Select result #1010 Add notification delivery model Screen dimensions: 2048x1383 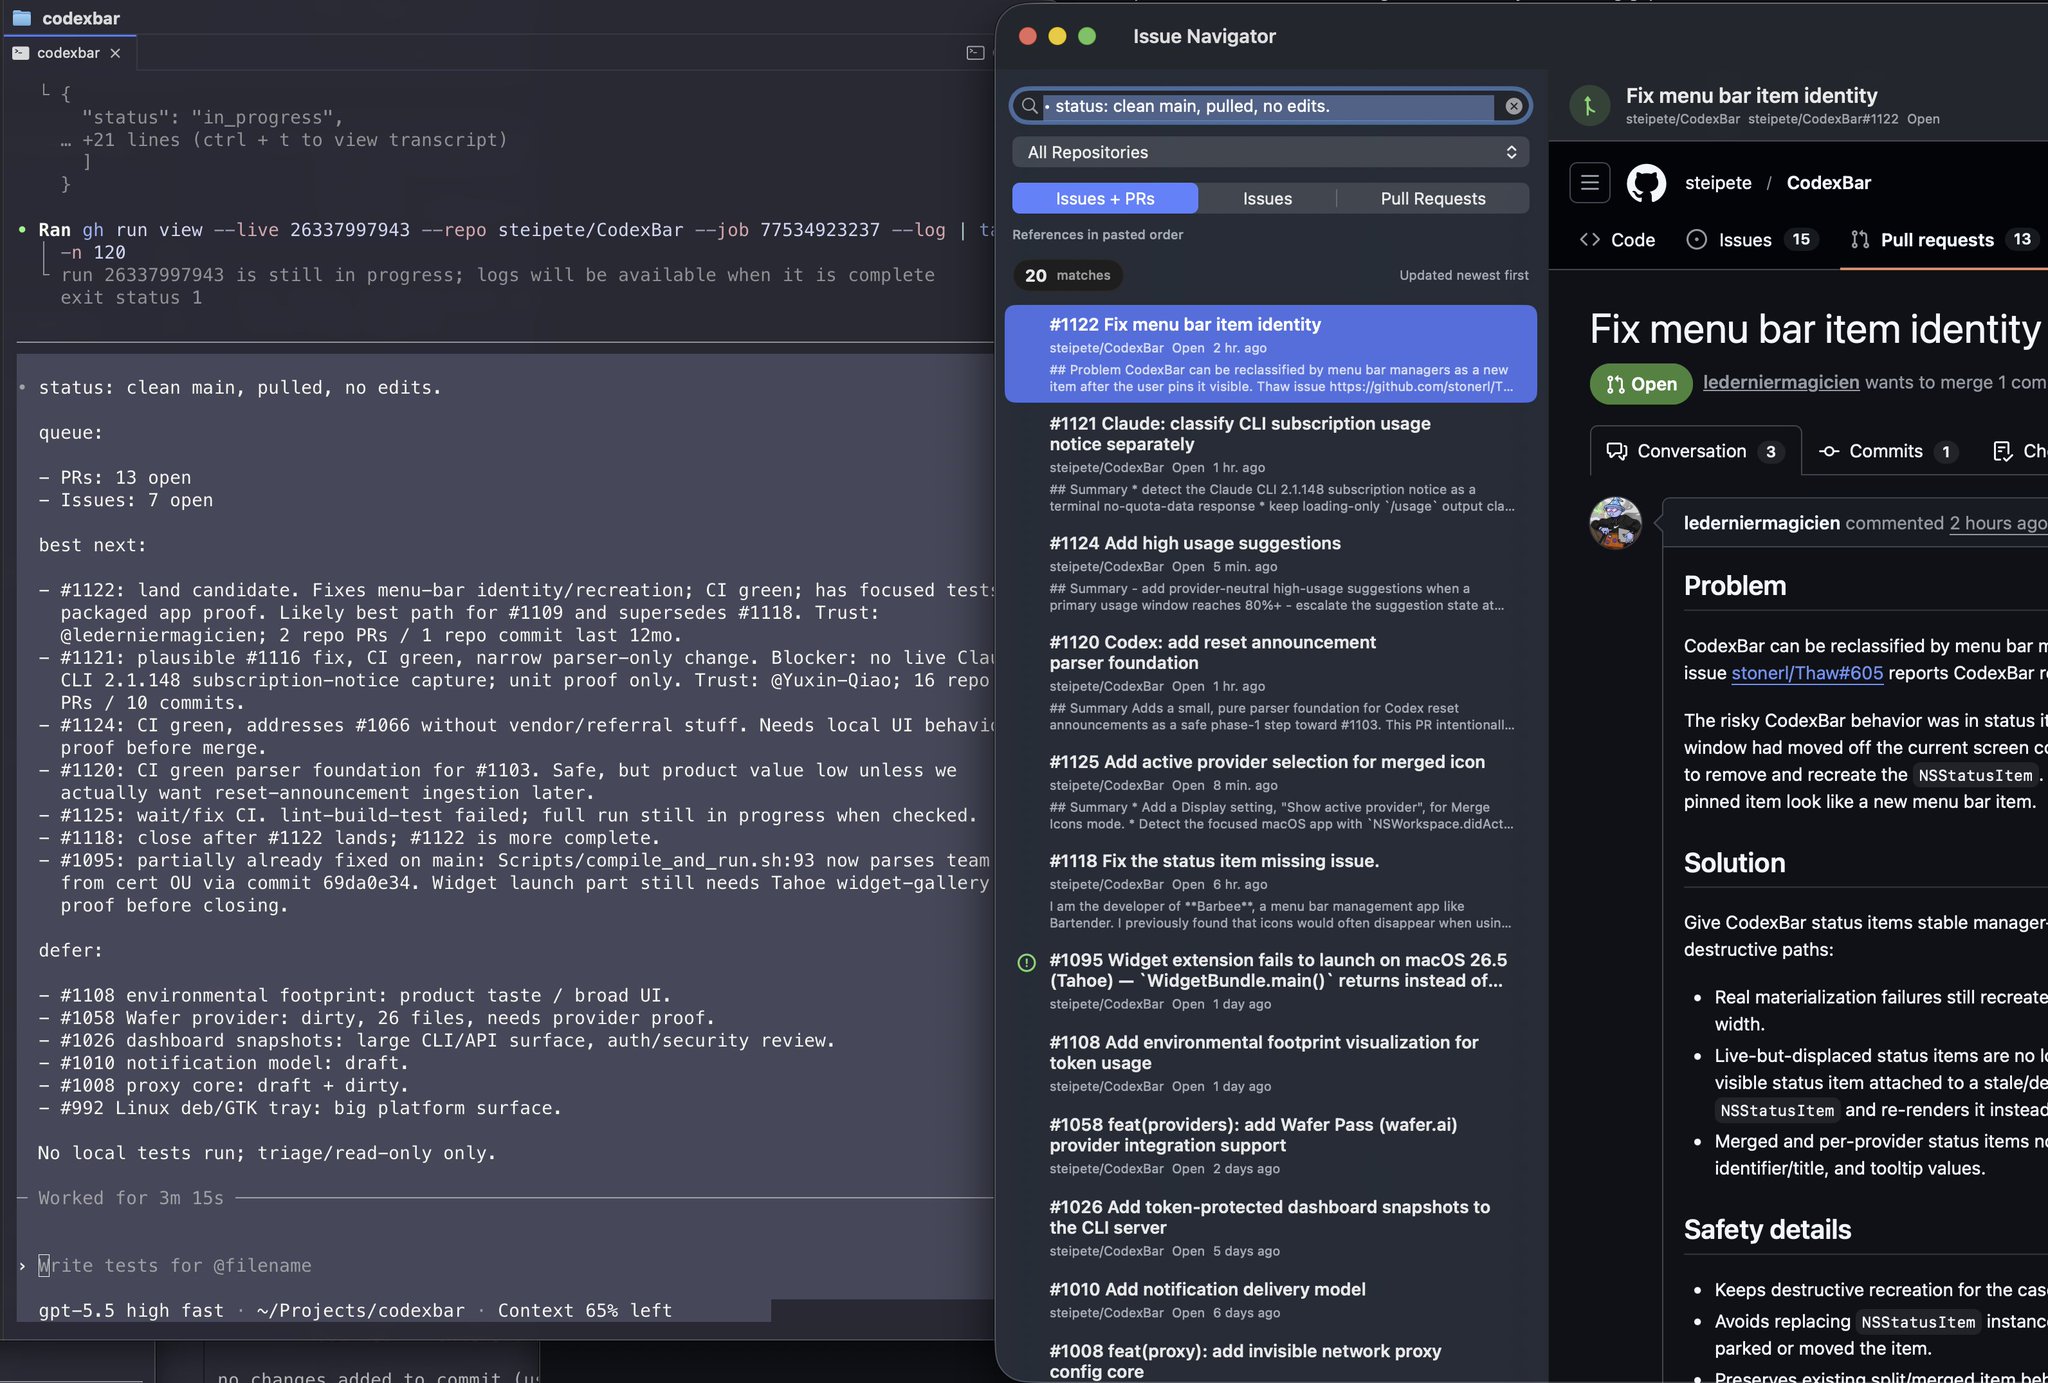point(1270,1300)
